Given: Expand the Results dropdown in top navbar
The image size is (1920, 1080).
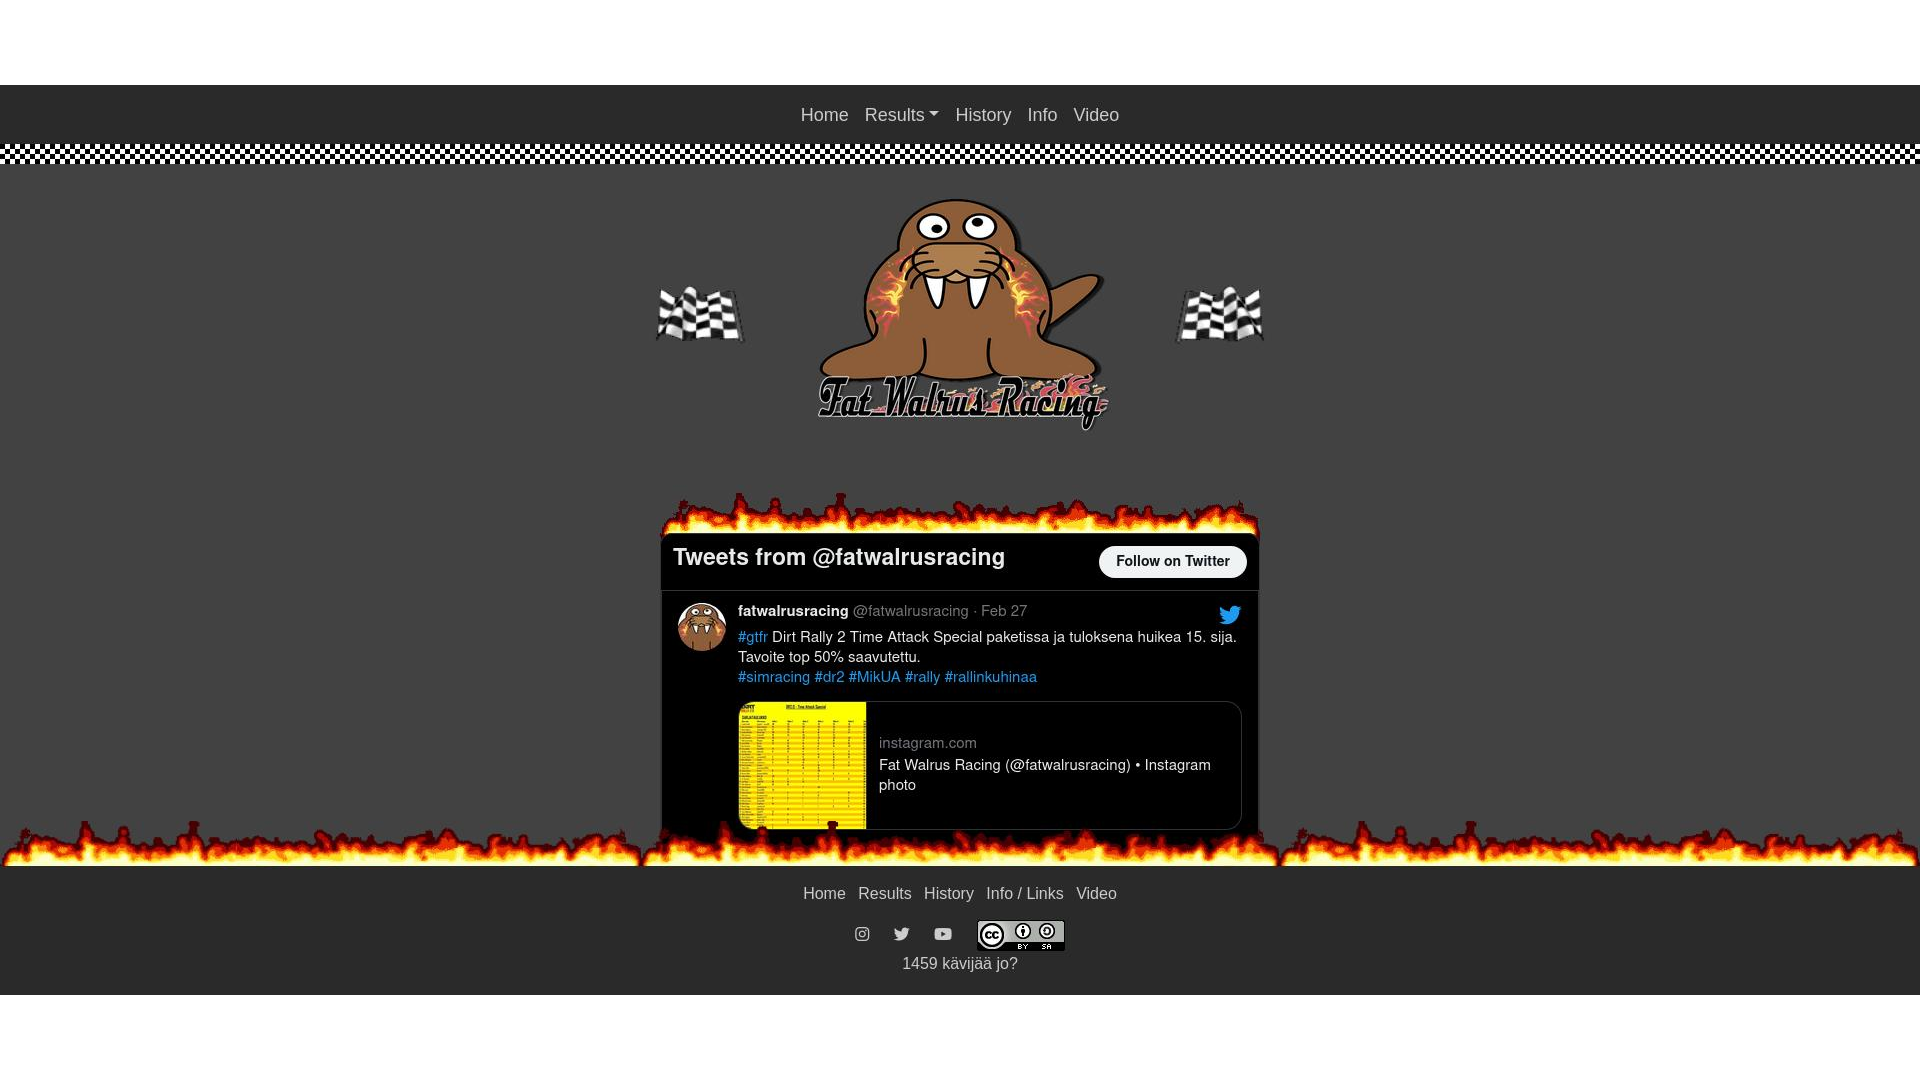Looking at the screenshot, I should click(901, 115).
